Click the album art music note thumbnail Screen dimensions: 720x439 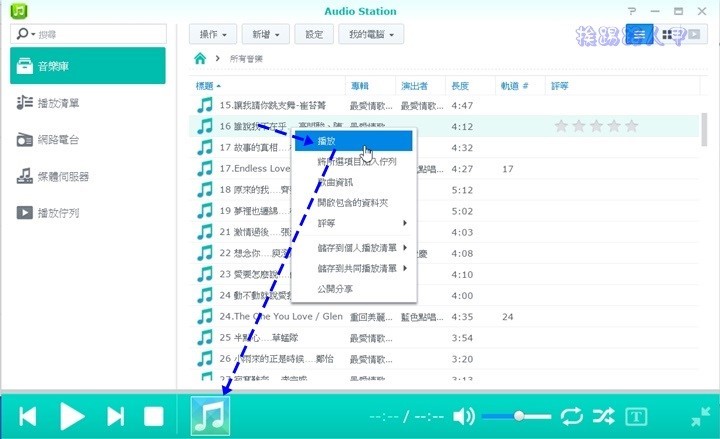coord(210,415)
